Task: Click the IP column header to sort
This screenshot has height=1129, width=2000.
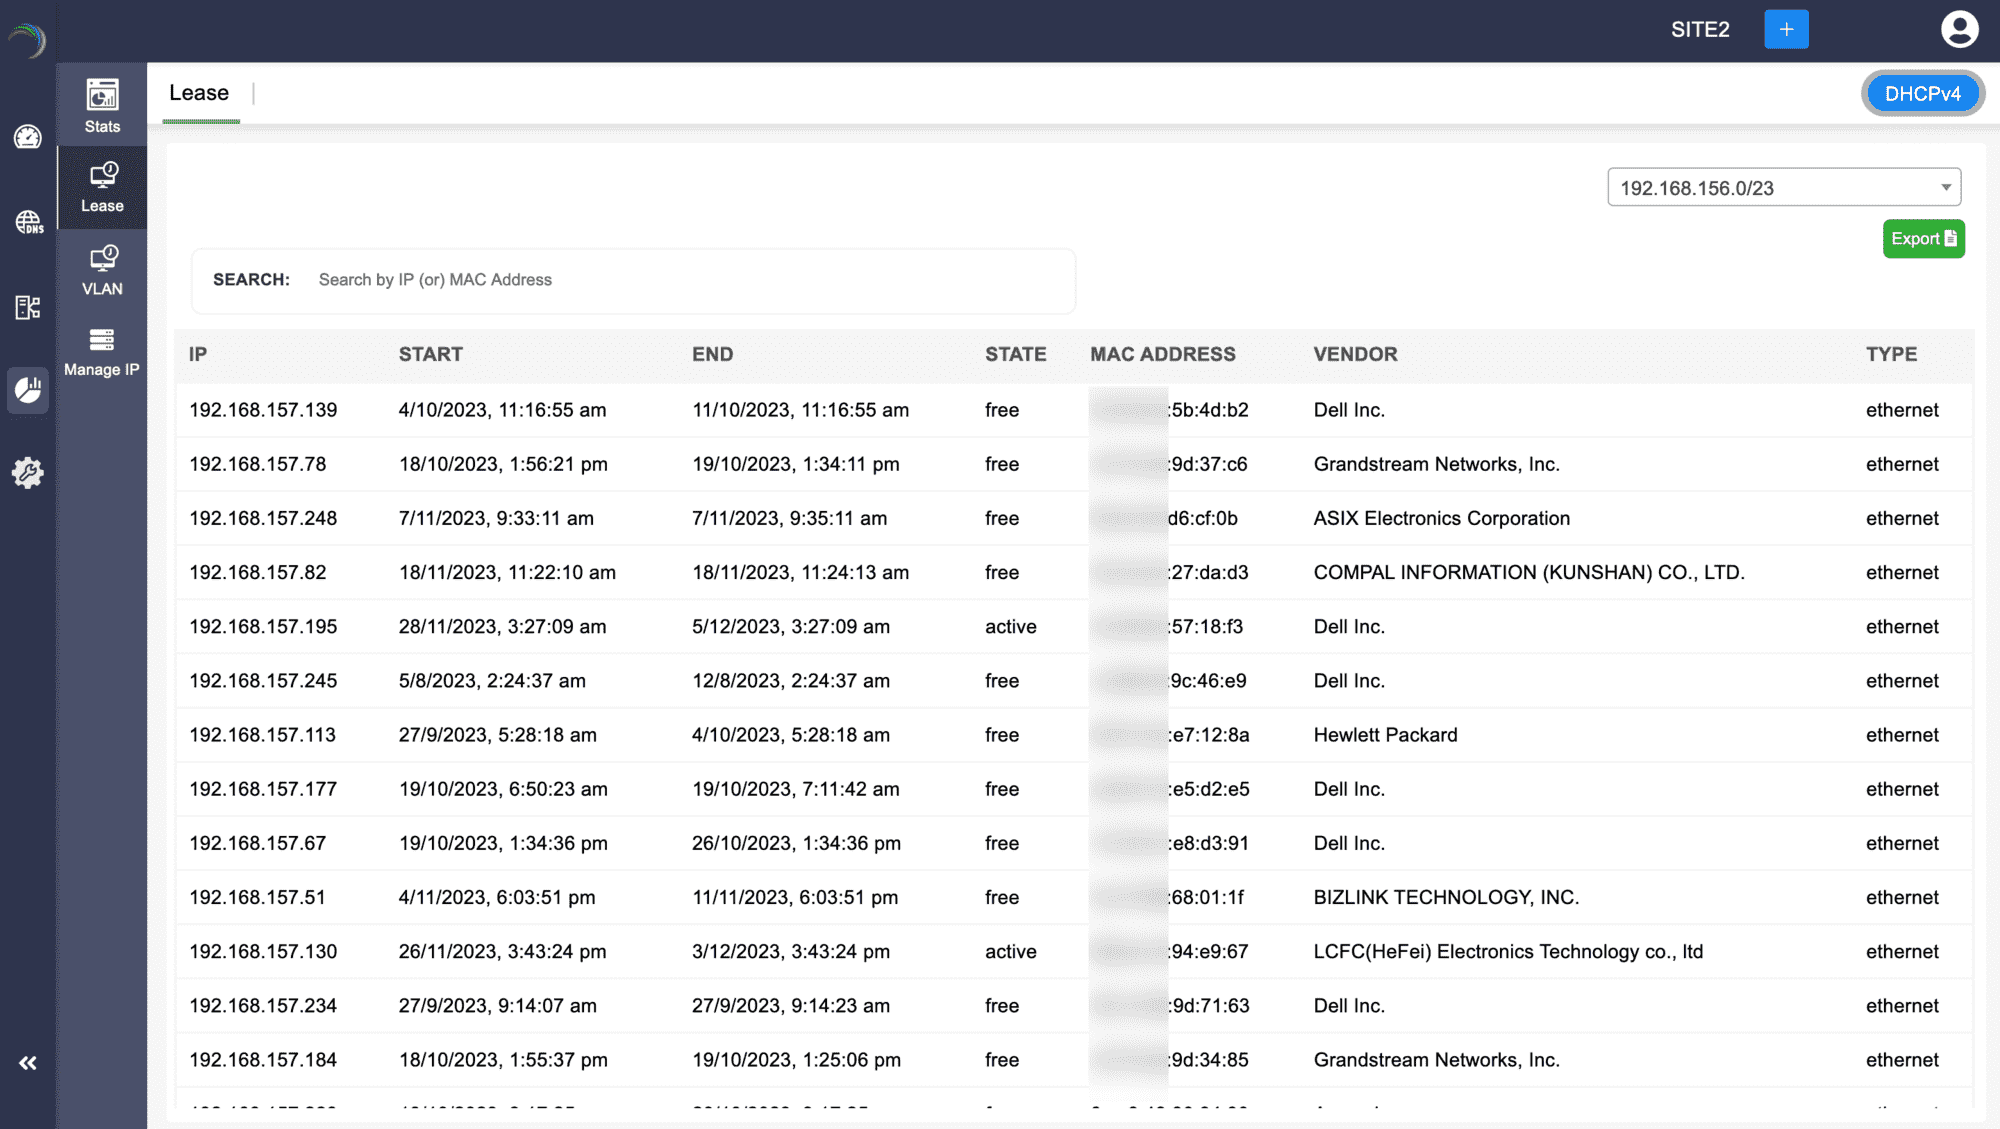Action: click(x=196, y=355)
